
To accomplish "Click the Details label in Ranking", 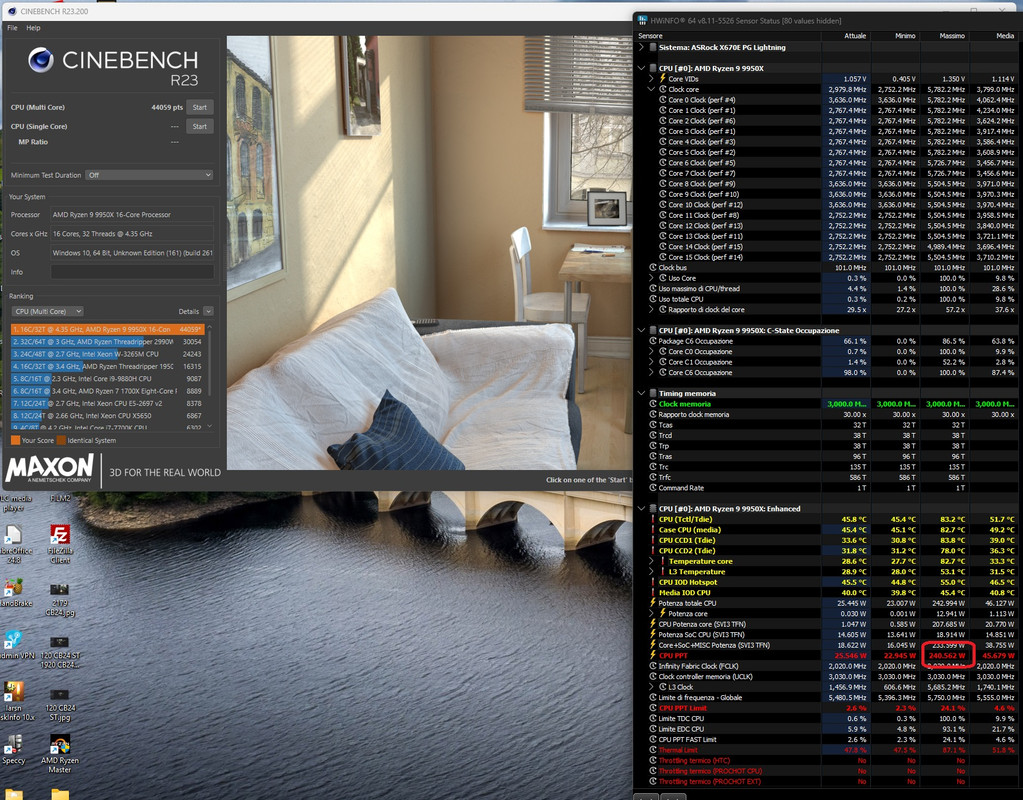I will [x=189, y=311].
